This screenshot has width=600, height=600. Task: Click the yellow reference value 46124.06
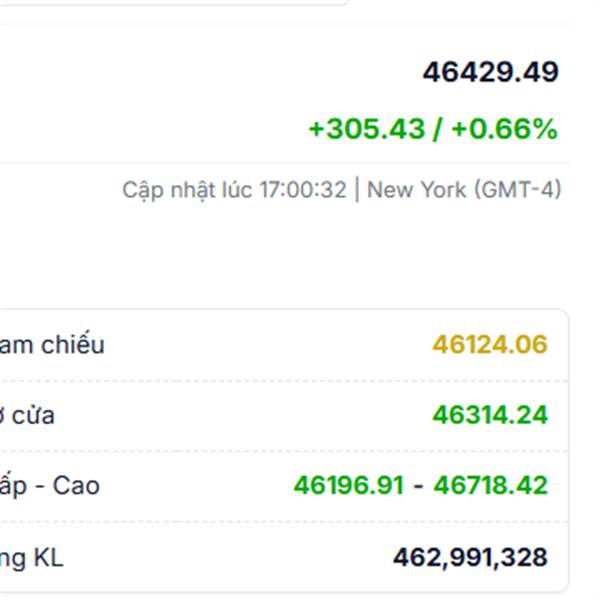point(490,345)
